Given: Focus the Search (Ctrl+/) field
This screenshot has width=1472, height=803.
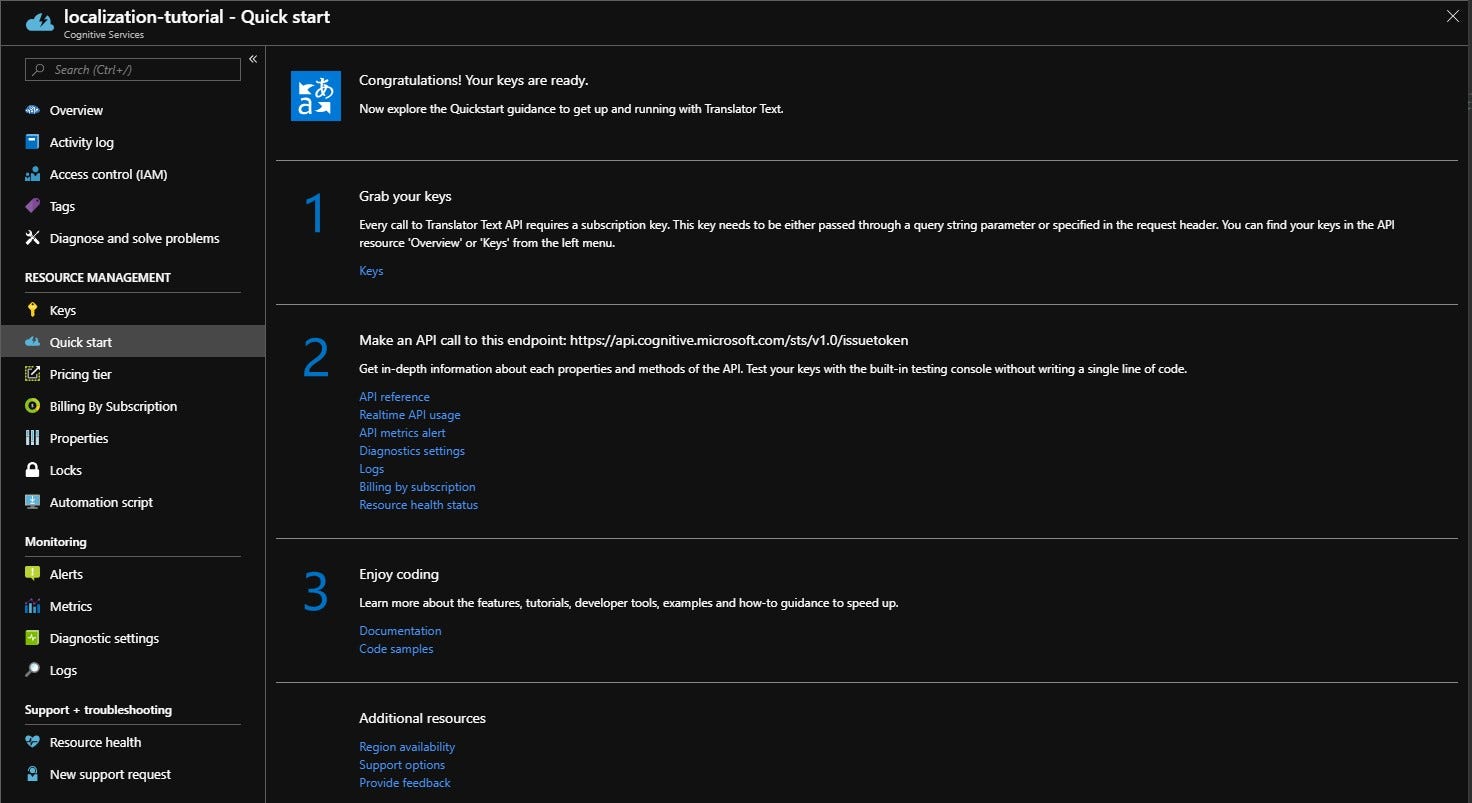Looking at the screenshot, I should pos(133,69).
